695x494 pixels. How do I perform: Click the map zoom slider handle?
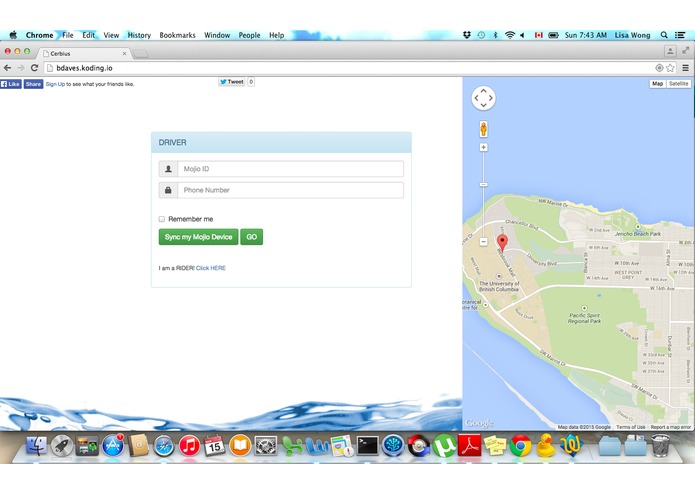pyautogui.click(x=484, y=184)
